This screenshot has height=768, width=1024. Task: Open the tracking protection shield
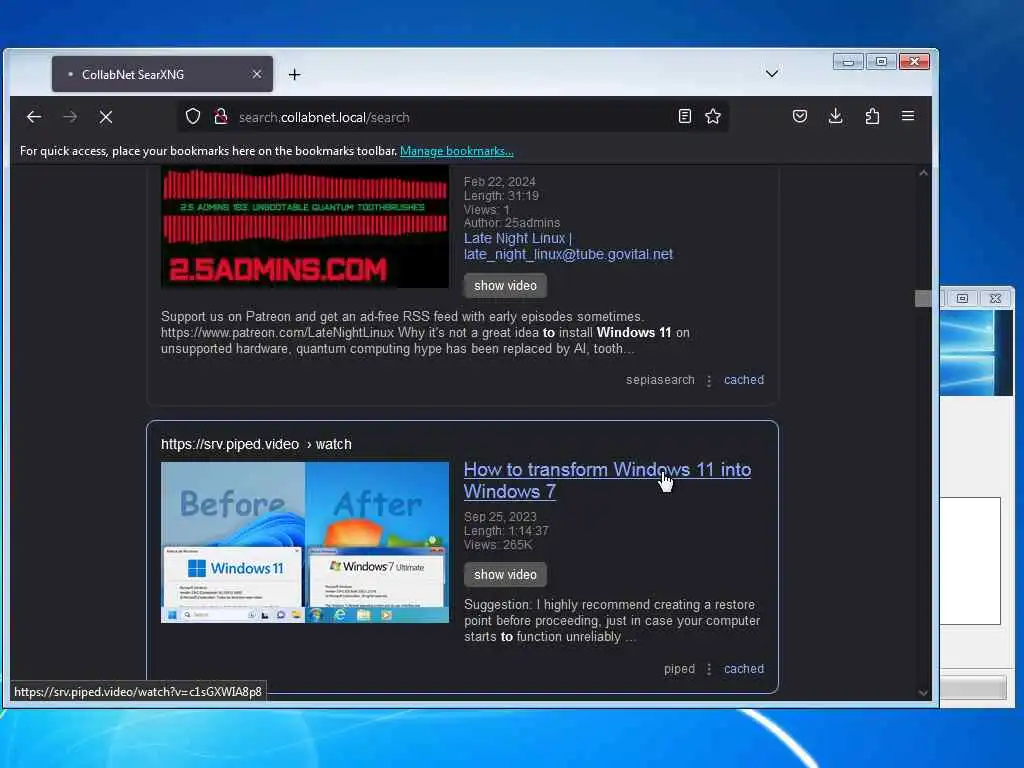tap(193, 117)
